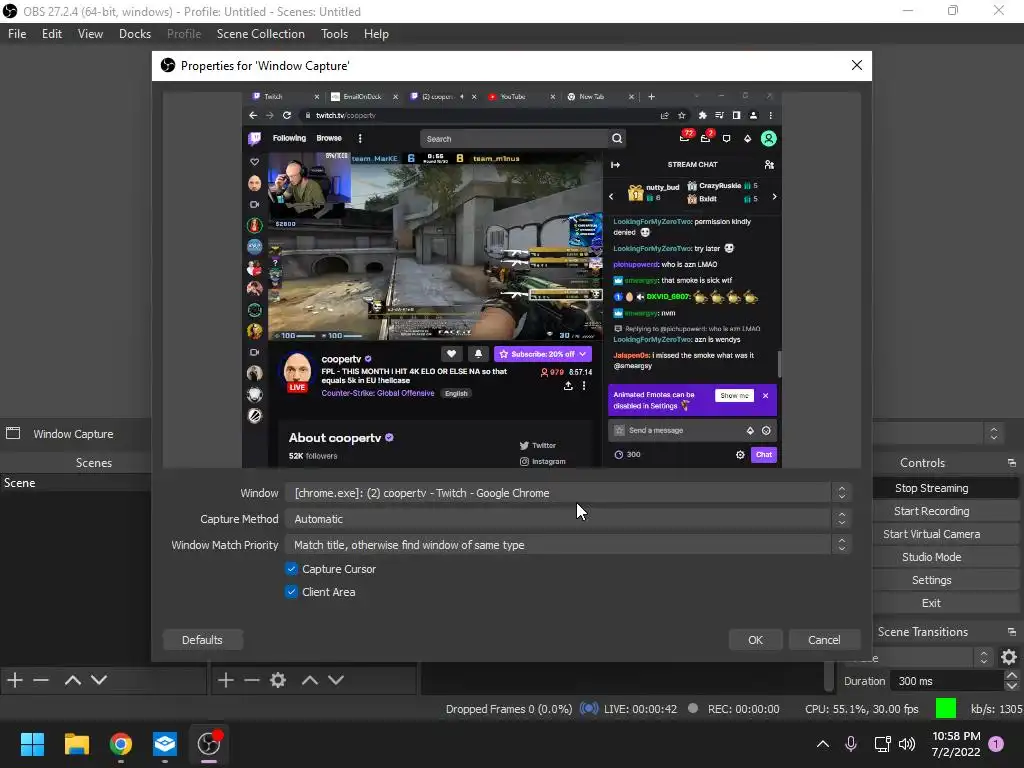
Task: Move source up with arrow icon
Action: (310, 680)
